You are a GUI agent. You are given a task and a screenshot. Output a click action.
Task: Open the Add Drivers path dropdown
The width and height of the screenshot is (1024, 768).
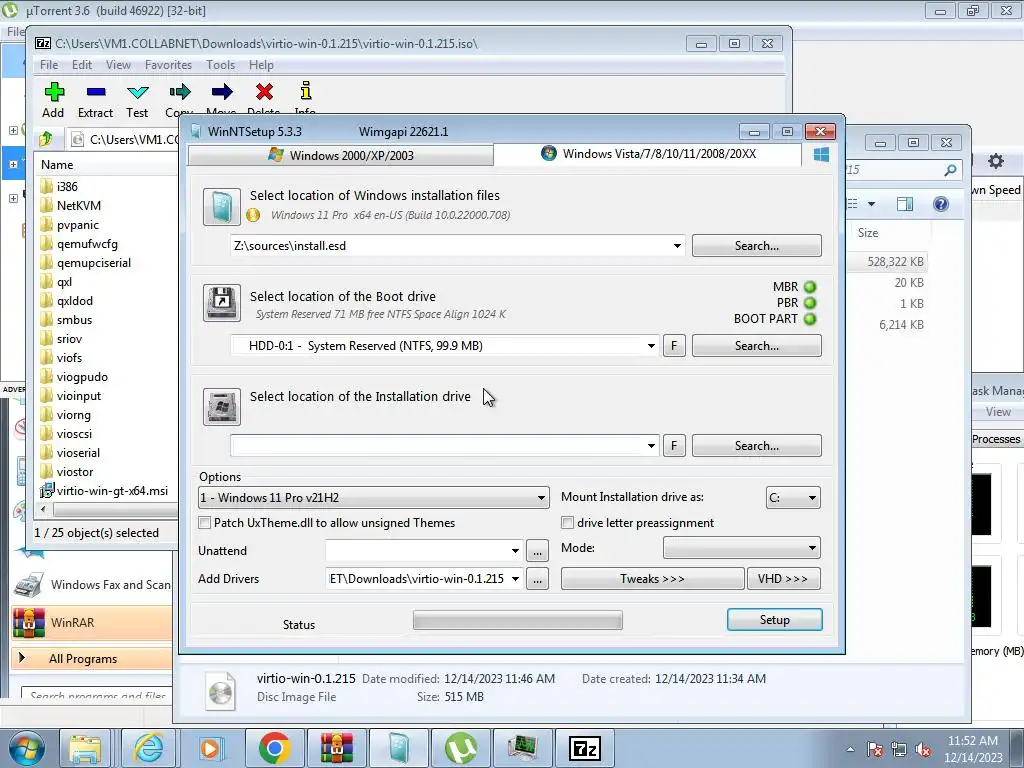515,579
